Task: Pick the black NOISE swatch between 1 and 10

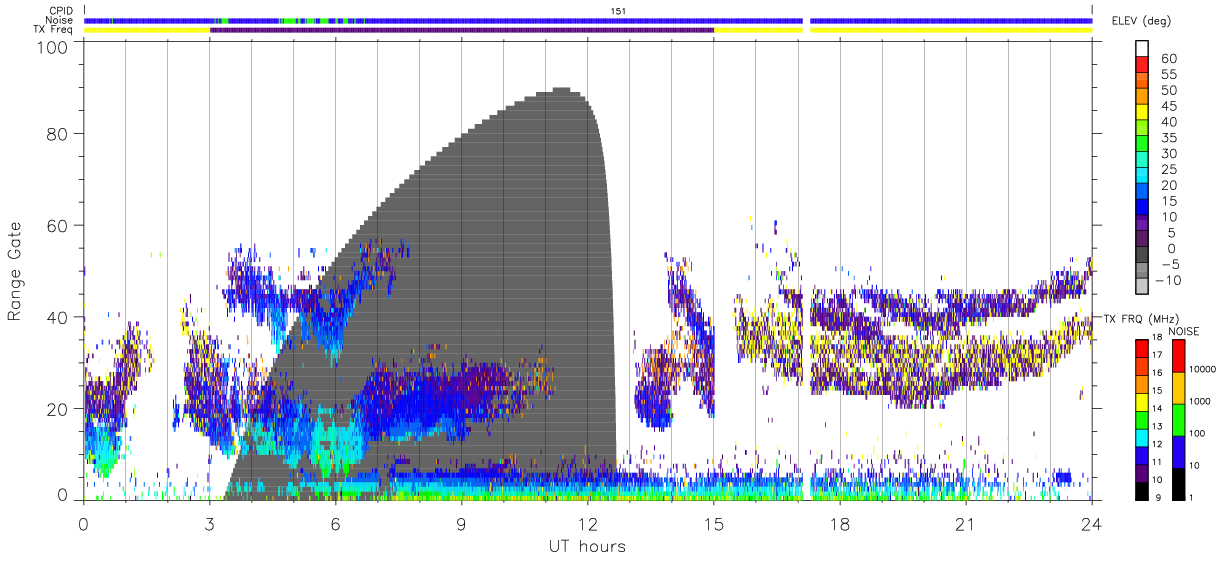Action: [1178, 484]
